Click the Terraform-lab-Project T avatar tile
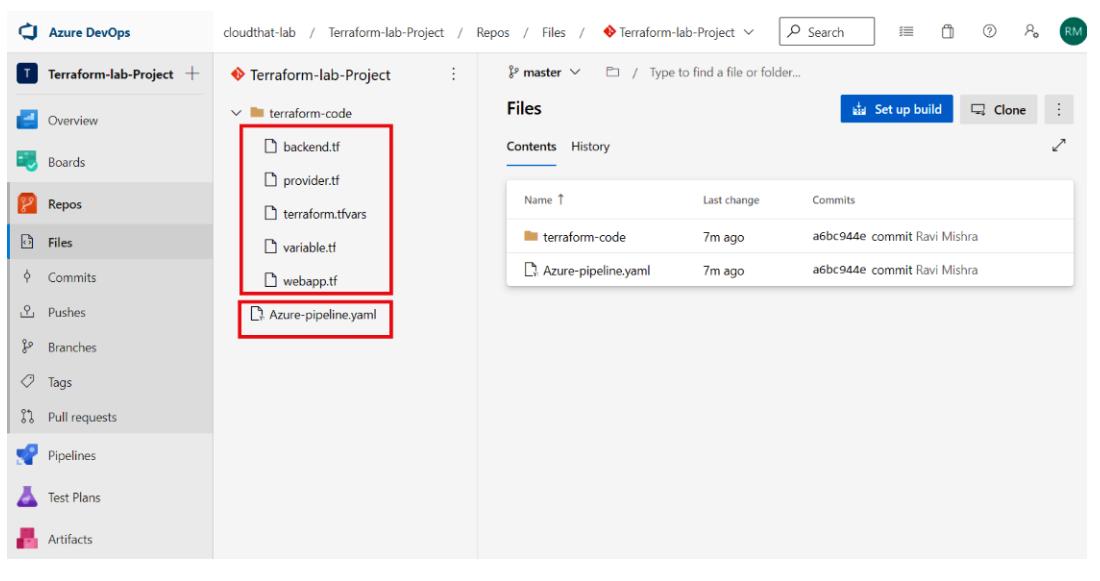The image size is (1100, 581). 27,74
